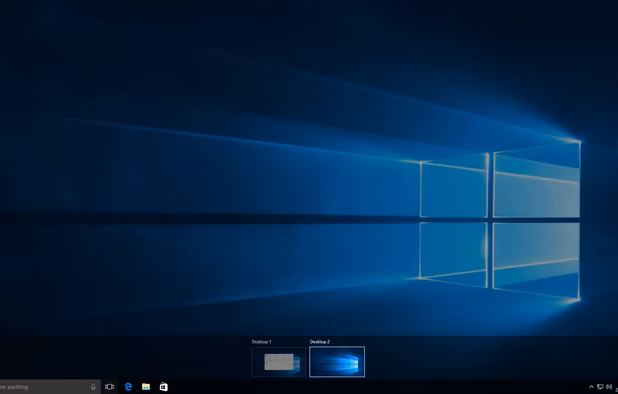618x394 pixels.
Task: Click the "Desktop 2" label
Action: pyautogui.click(x=320, y=342)
